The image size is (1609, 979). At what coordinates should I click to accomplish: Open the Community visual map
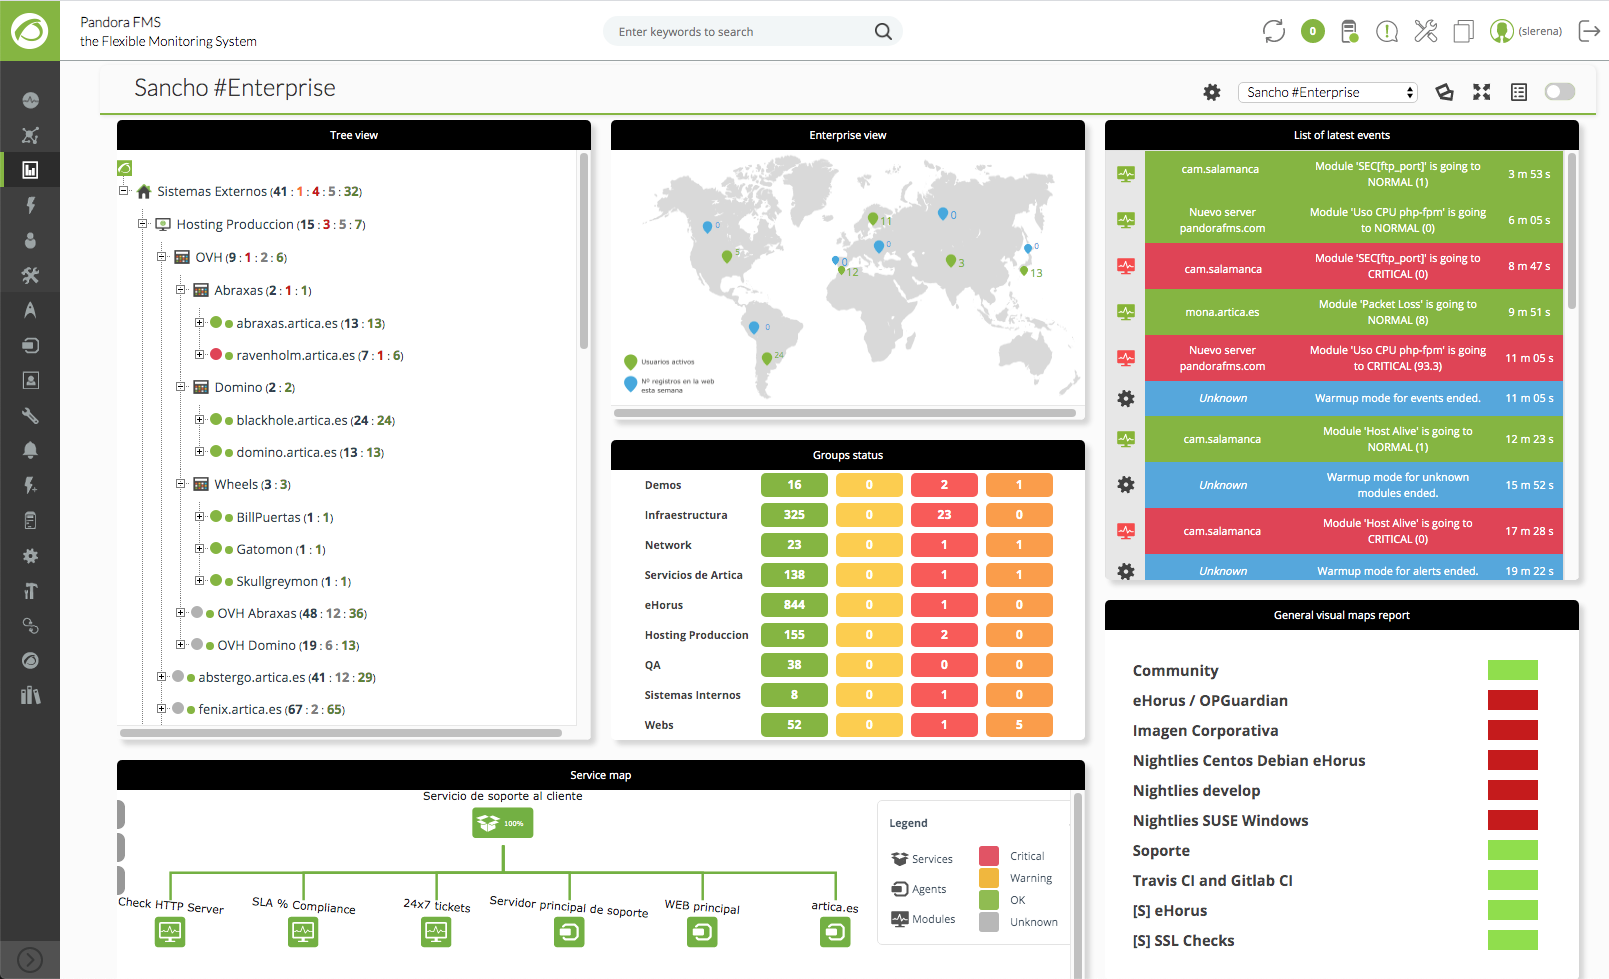click(x=1175, y=671)
